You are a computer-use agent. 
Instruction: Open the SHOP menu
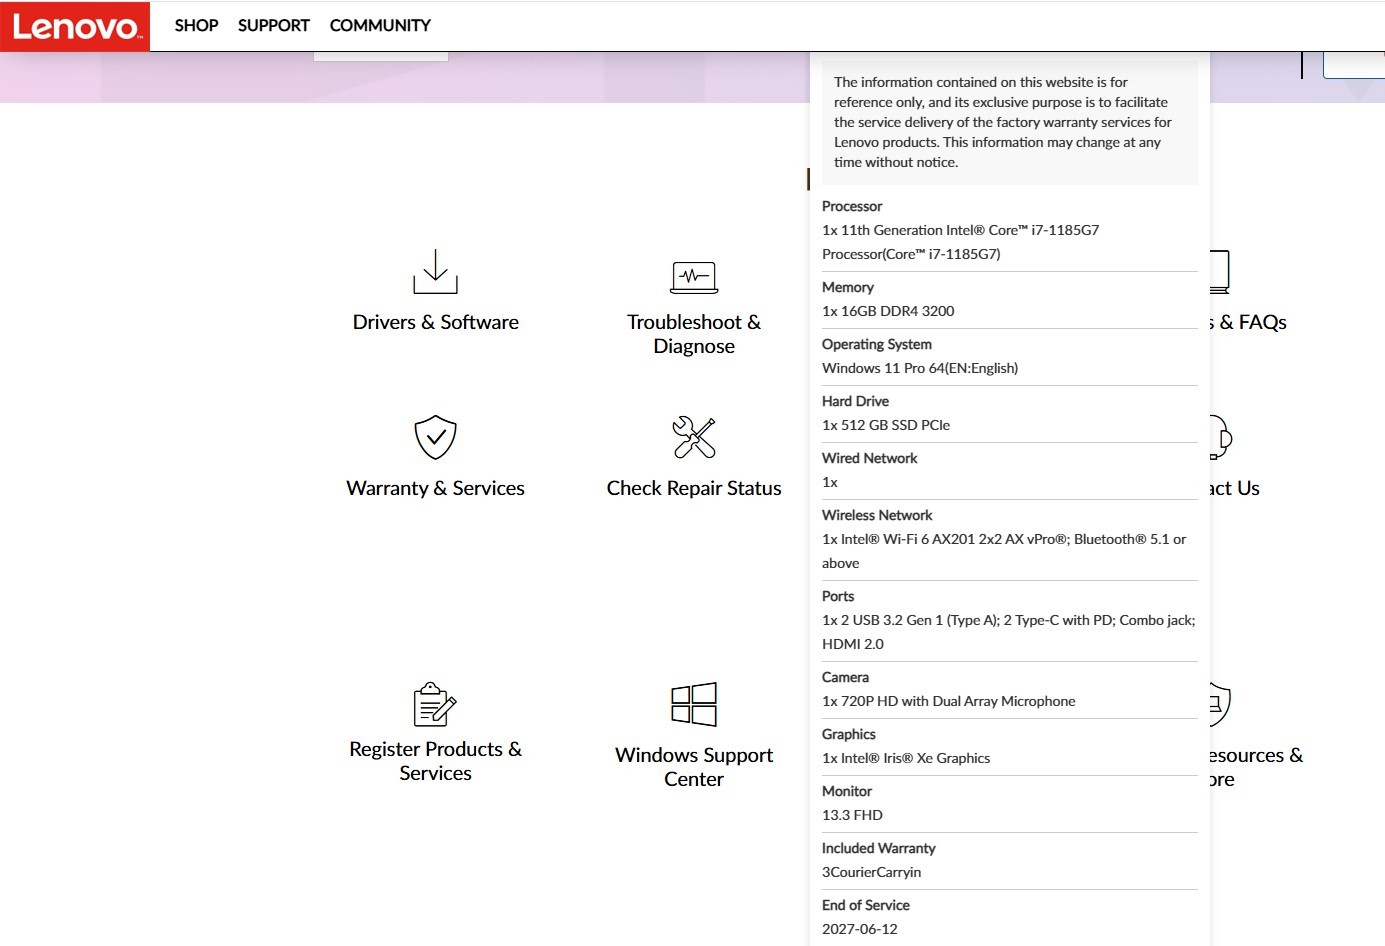coord(196,26)
